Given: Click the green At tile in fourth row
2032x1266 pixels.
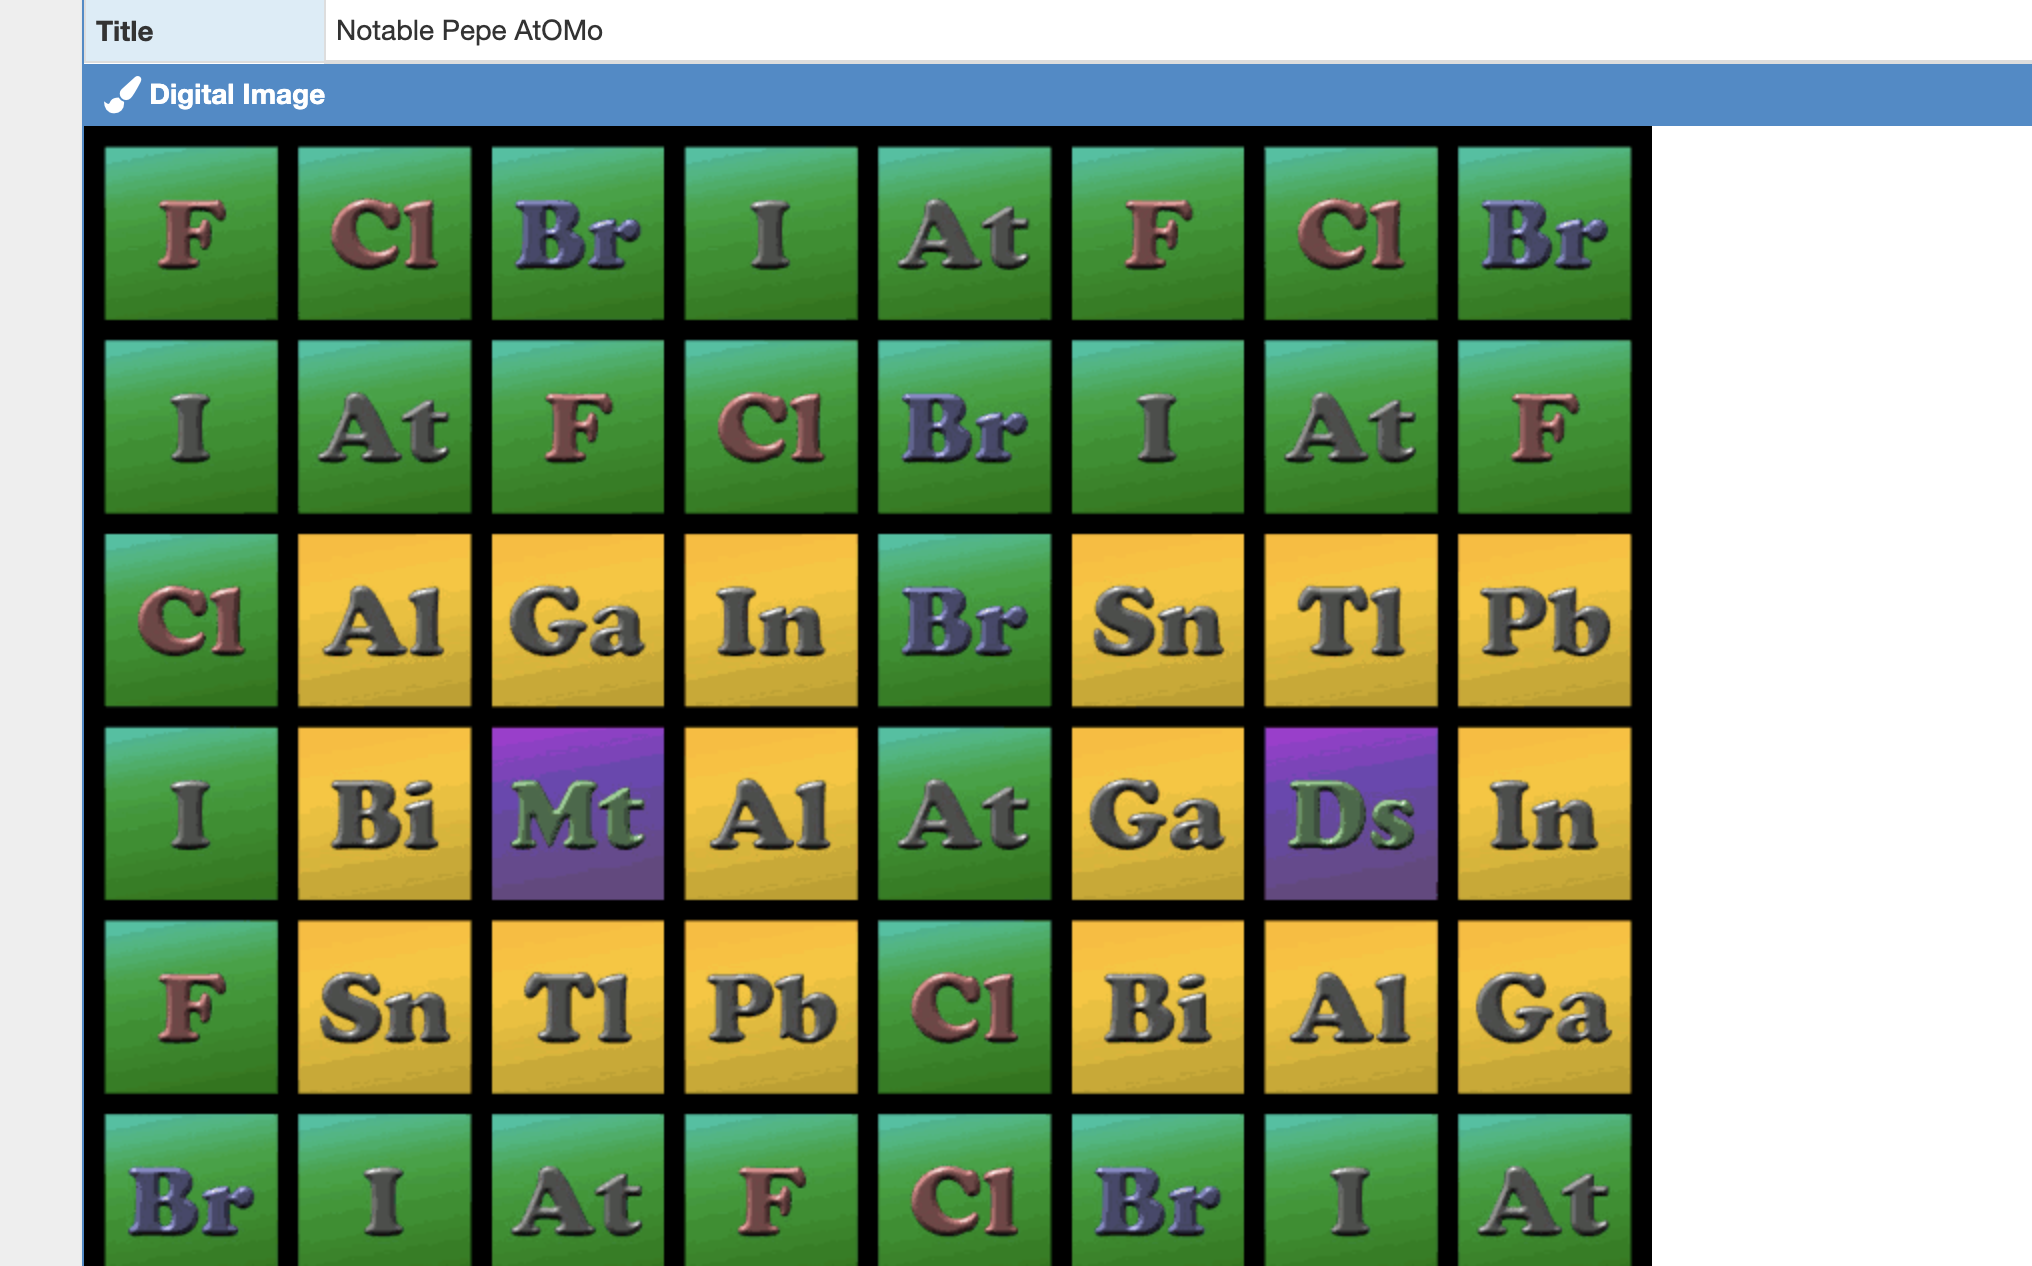Looking at the screenshot, I should coord(964,813).
